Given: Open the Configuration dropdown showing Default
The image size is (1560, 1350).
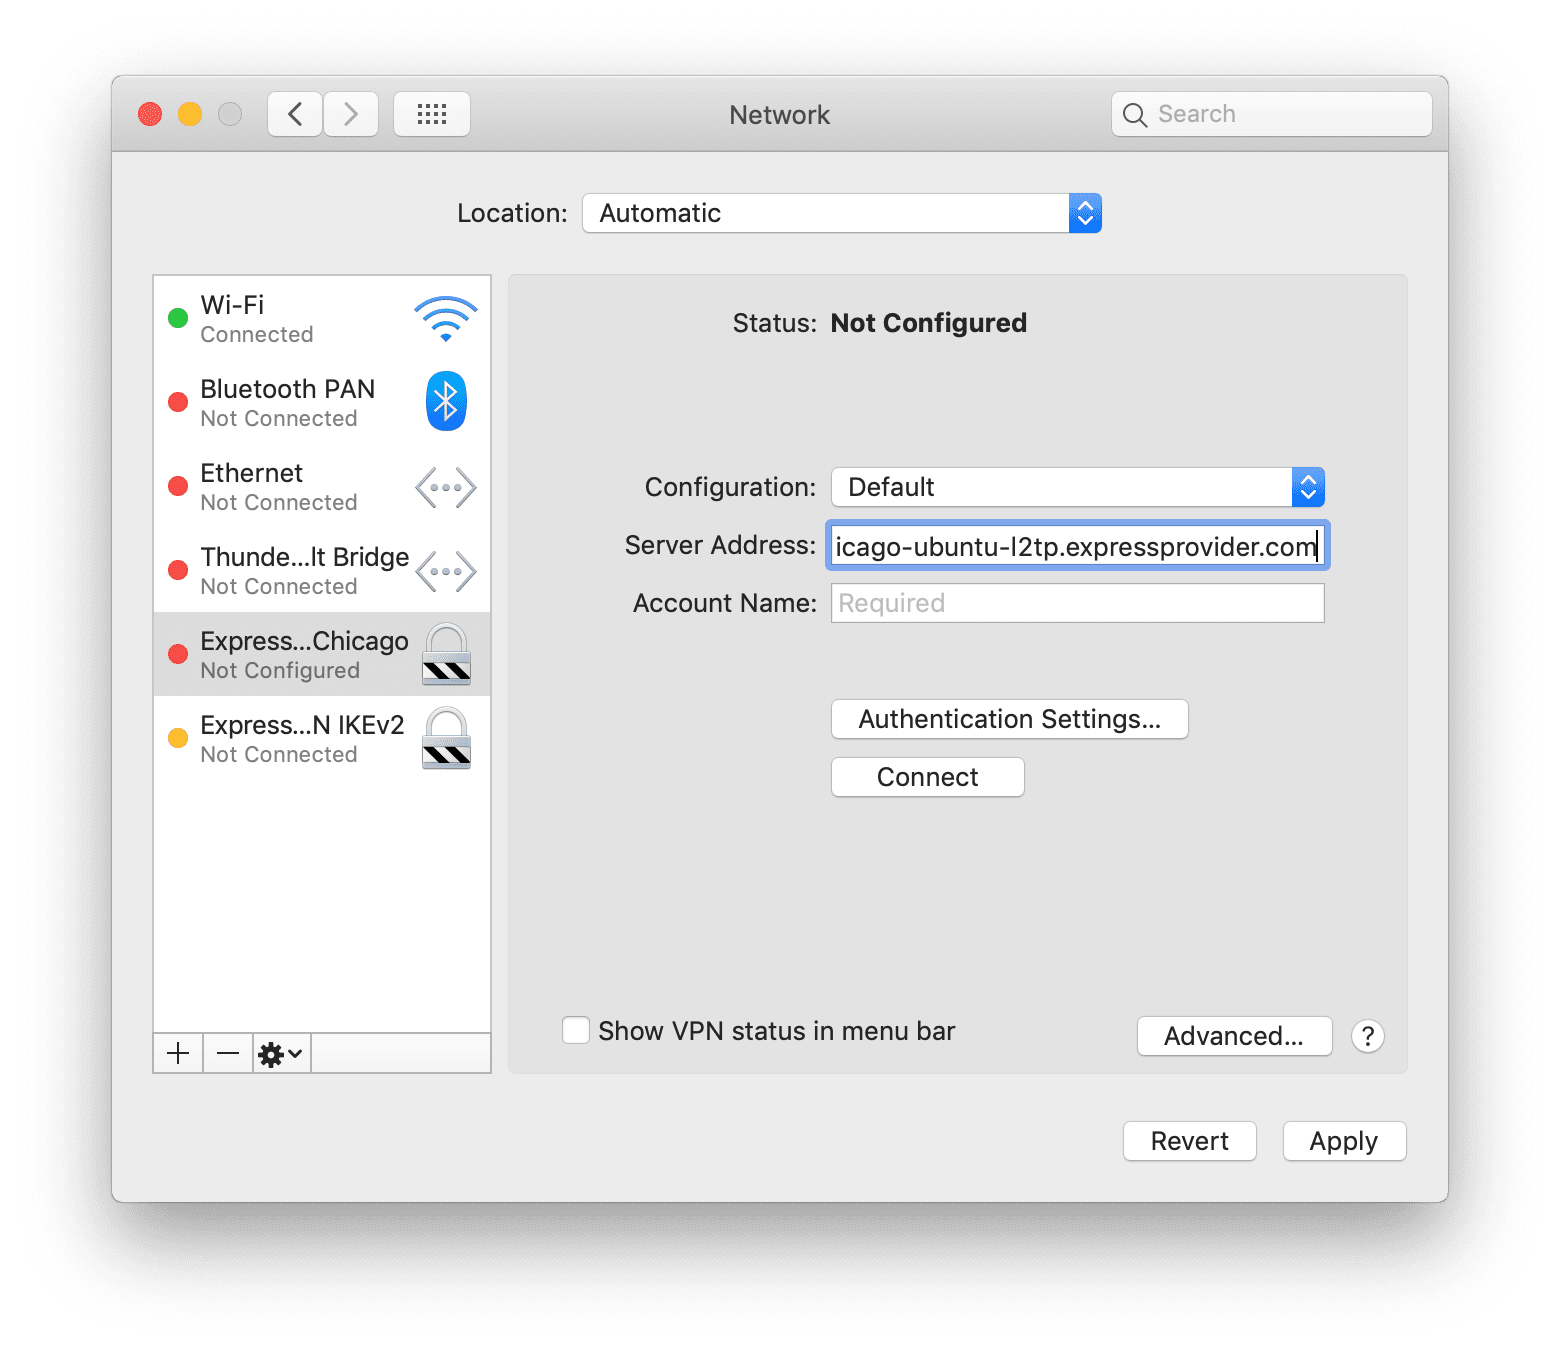Looking at the screenshot, I should (x=1077, y=487).
